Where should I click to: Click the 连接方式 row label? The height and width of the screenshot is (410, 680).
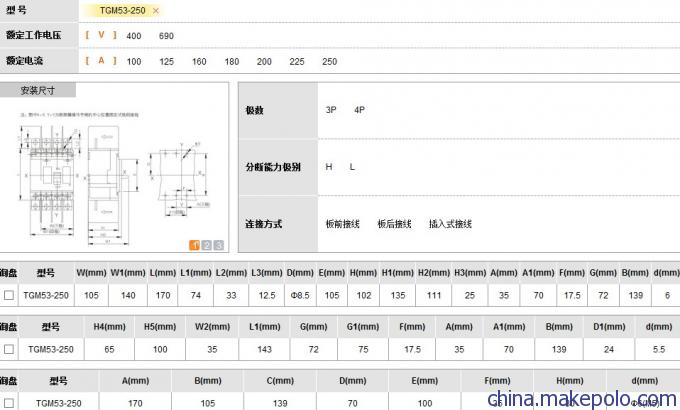tap(264, 224)
